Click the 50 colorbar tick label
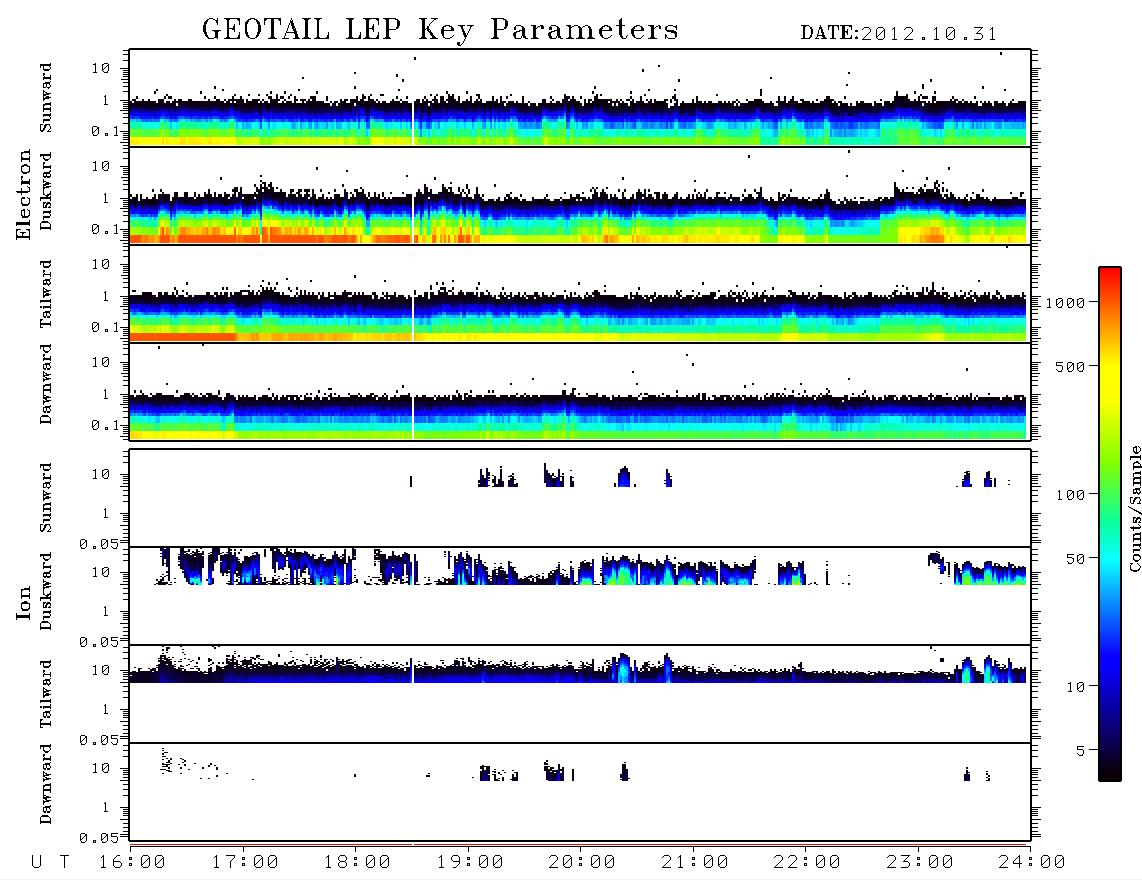Screen dimensions: 1142x880 click(x=1076, y=559)
